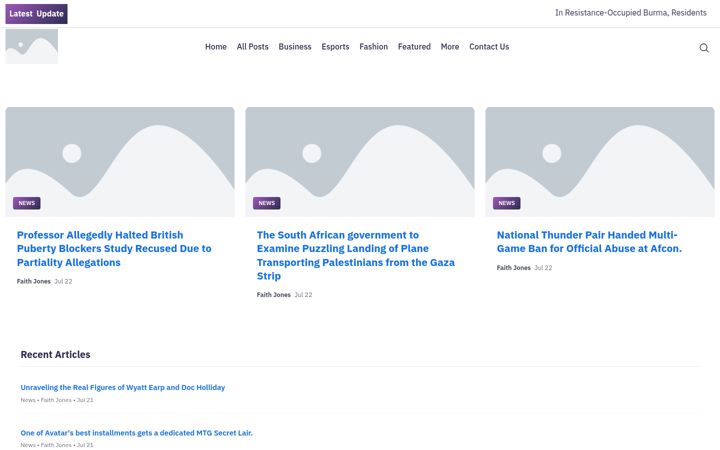Open South African government Puzzling Landing headline
Viewport: 720px width, 450px height.
click(x=356, y=255)
